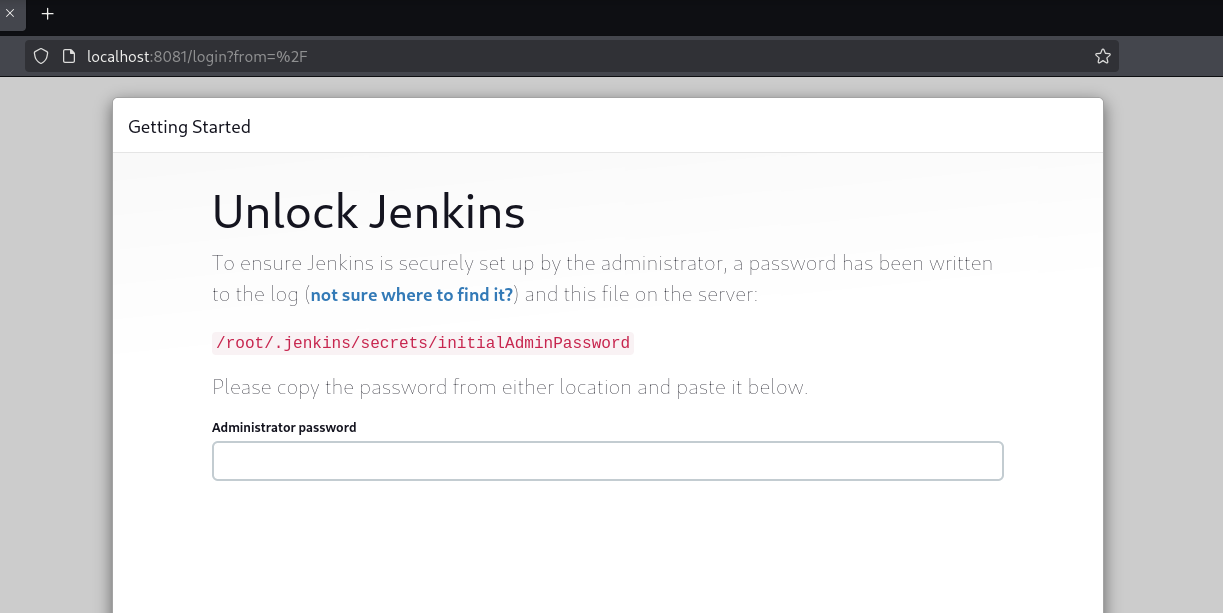Click the tracking protection shield icon
The height and width of the screenshot is (613, 1223).
(41, 56)
